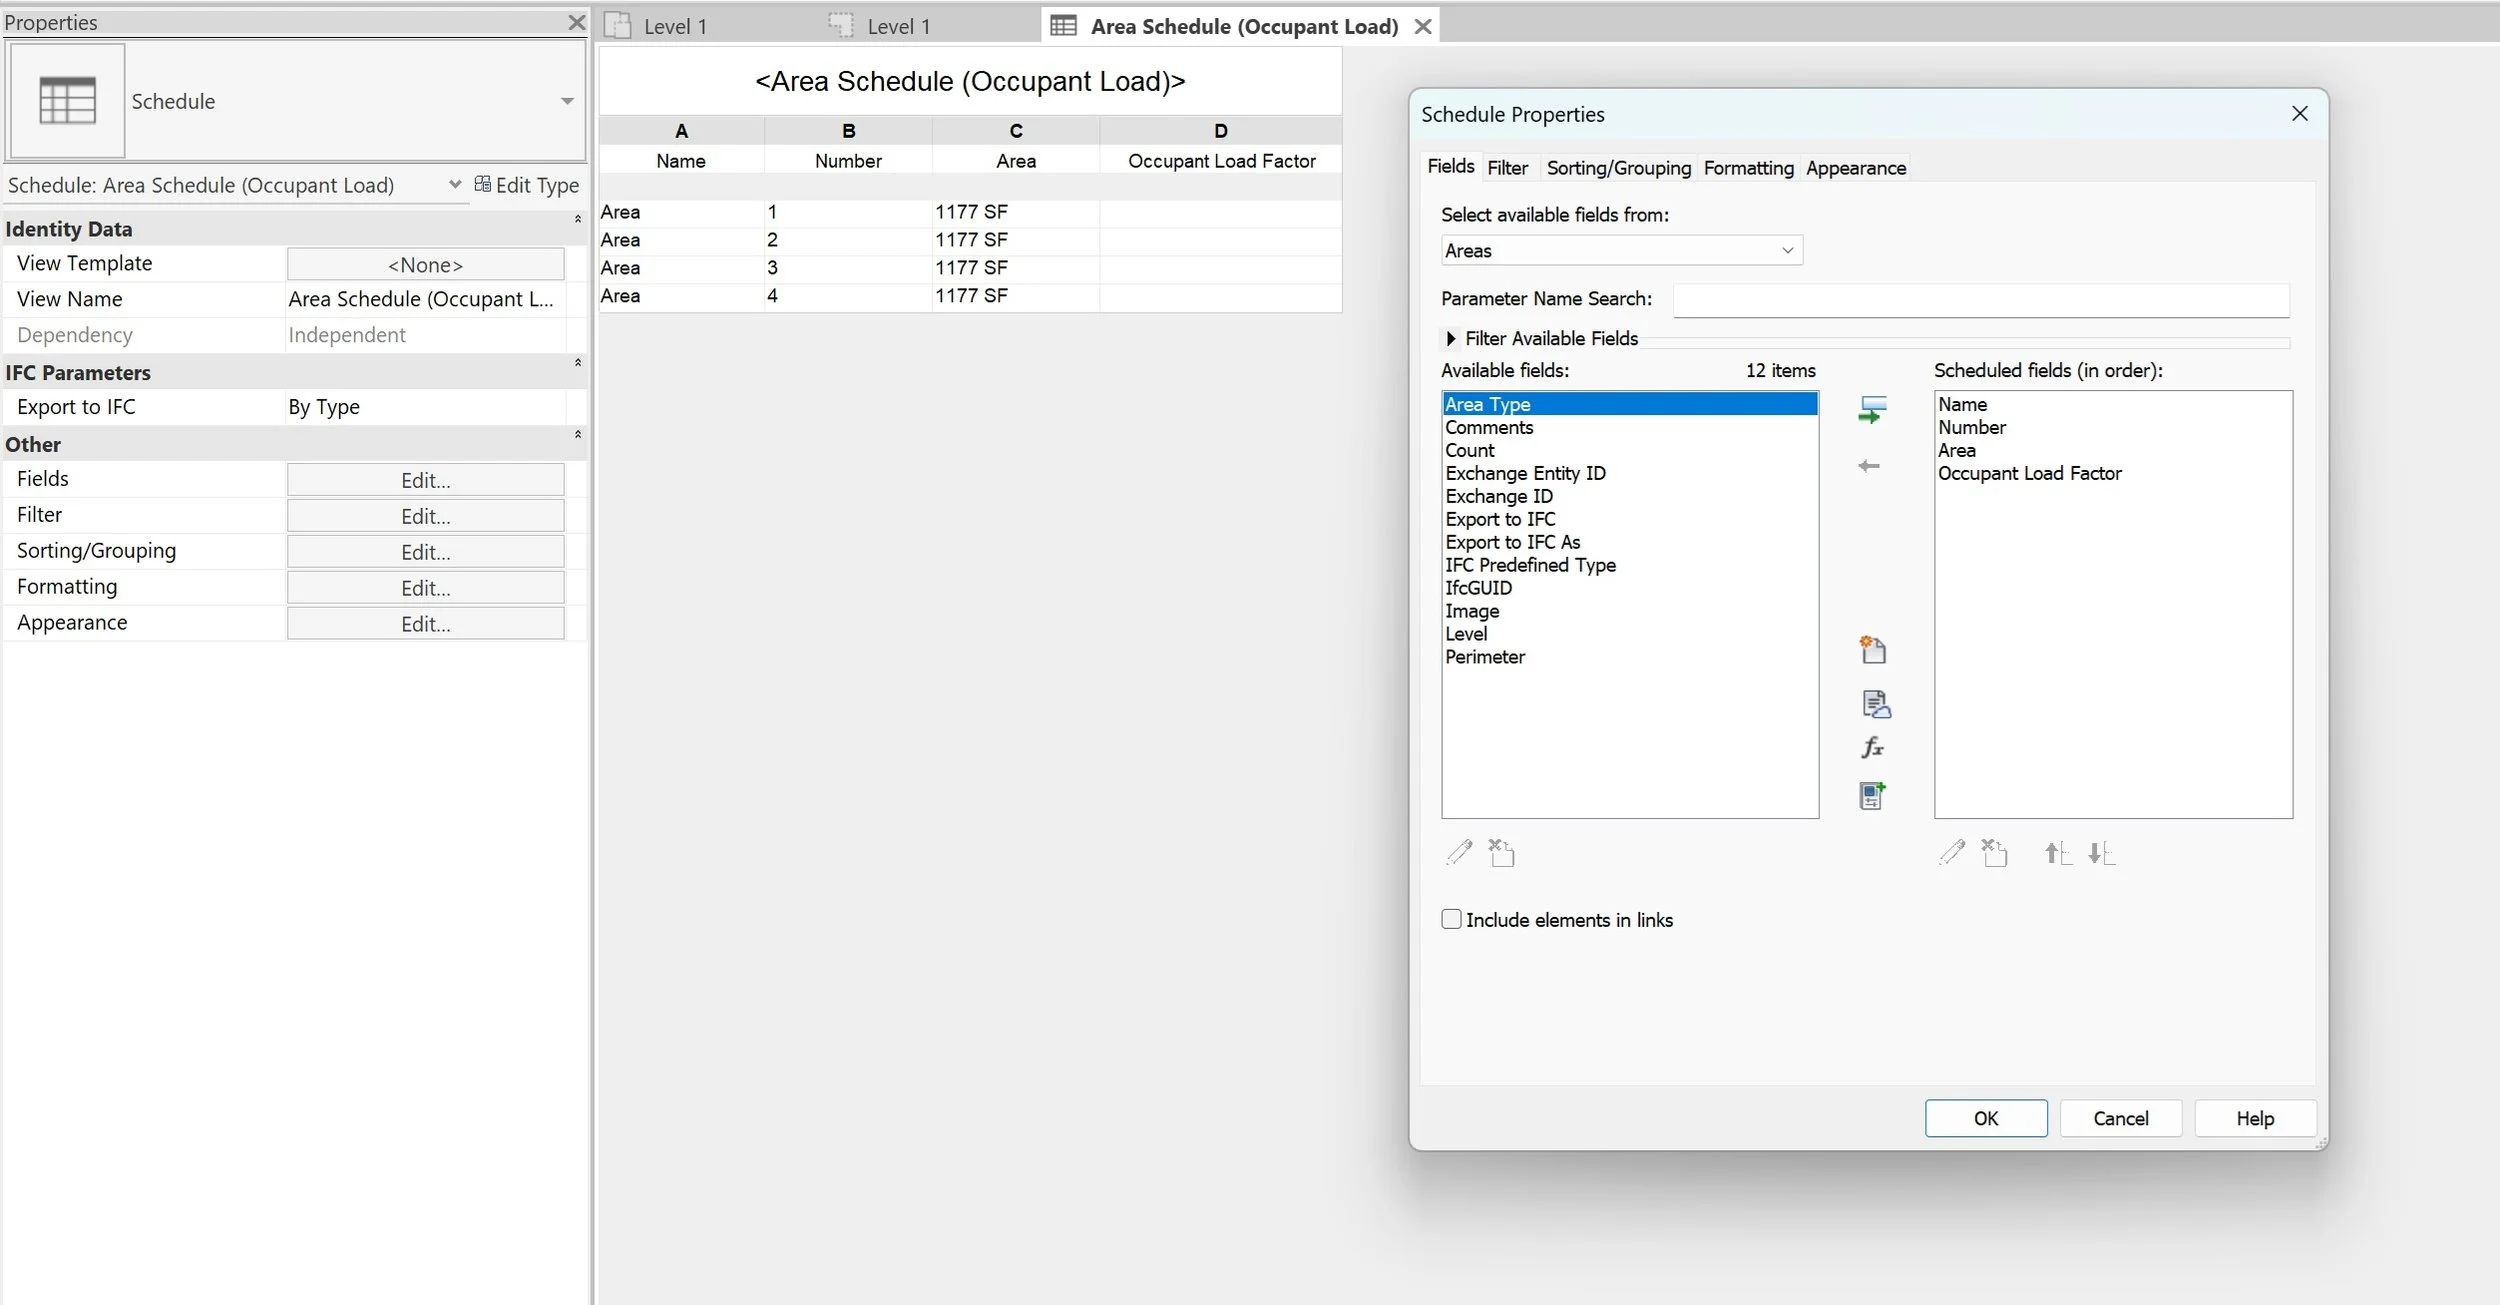This screenshot has width=2500, height=1305.
Task: Switch to the Sorting/Grouping tab
Action: 1618,168
